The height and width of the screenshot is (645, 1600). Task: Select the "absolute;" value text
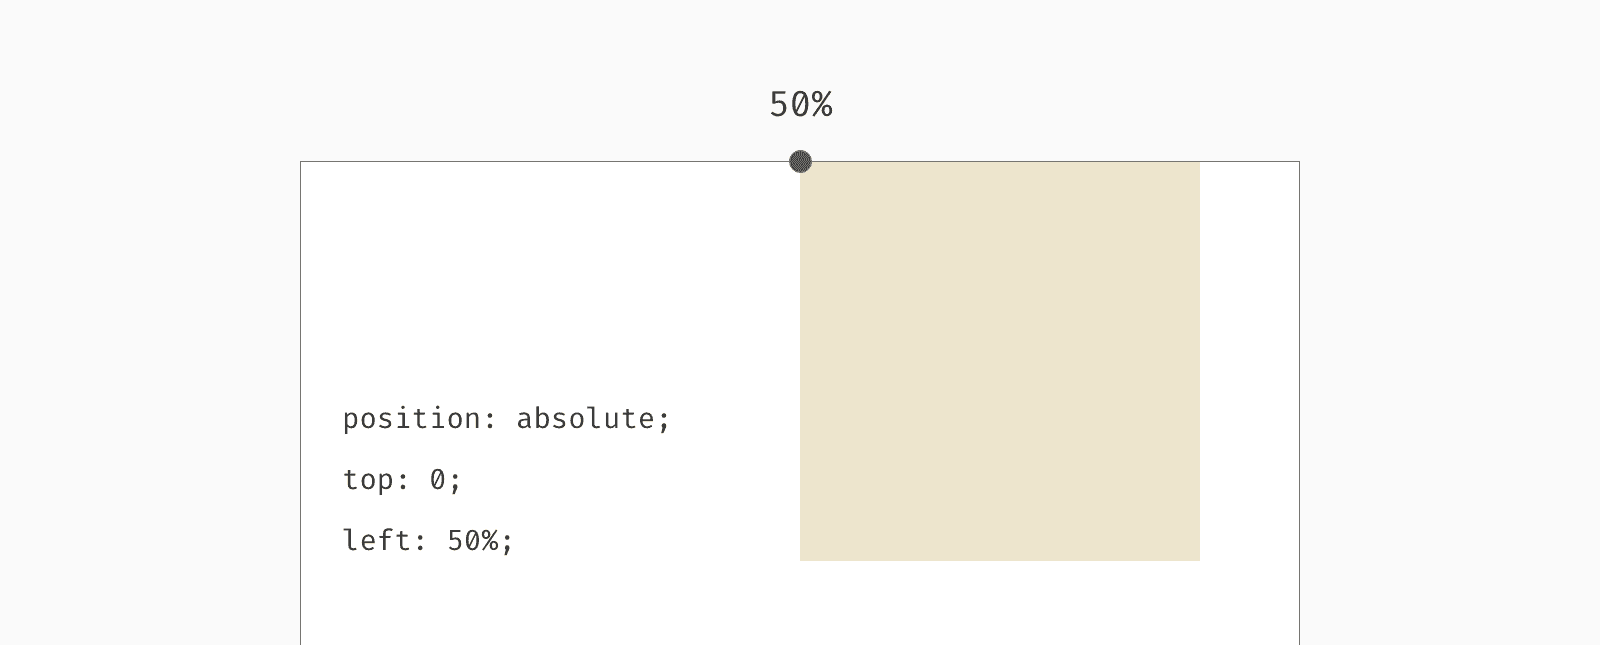tap(593, 419)
